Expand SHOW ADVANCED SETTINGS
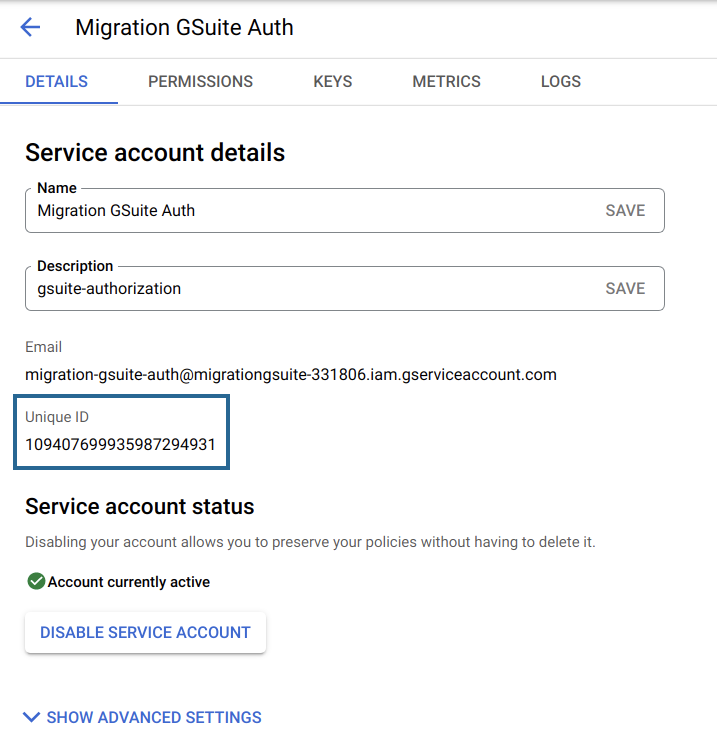 pos(142,717)
